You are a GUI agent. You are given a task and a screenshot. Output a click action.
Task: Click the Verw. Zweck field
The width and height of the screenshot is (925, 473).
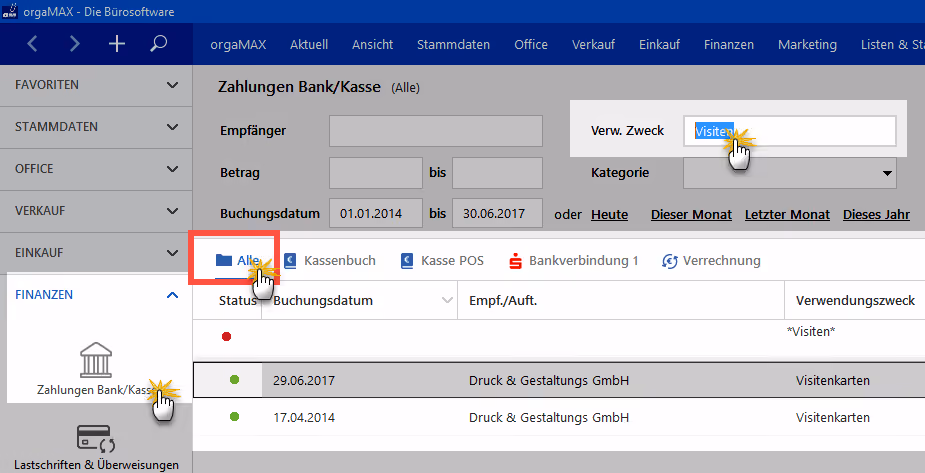790,131
